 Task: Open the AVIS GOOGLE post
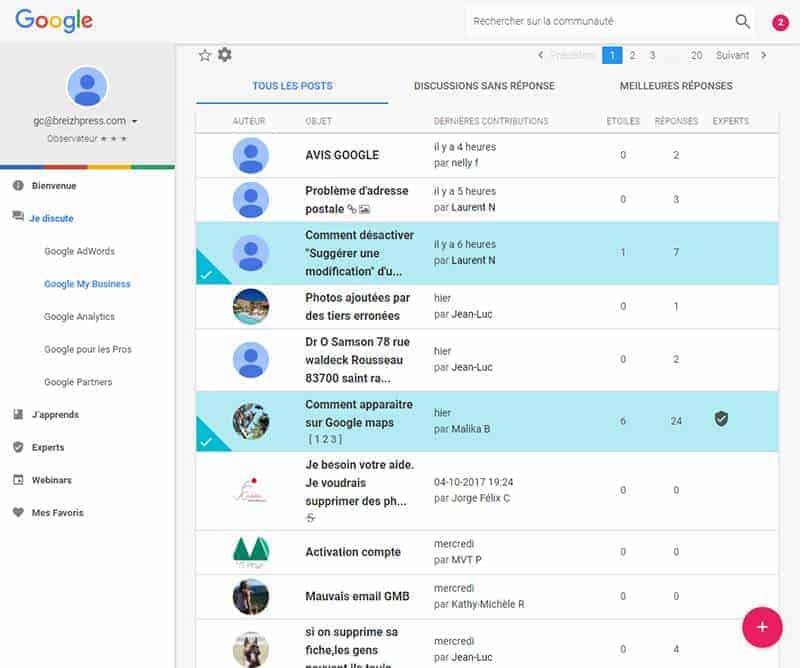[x=342, y=155]
